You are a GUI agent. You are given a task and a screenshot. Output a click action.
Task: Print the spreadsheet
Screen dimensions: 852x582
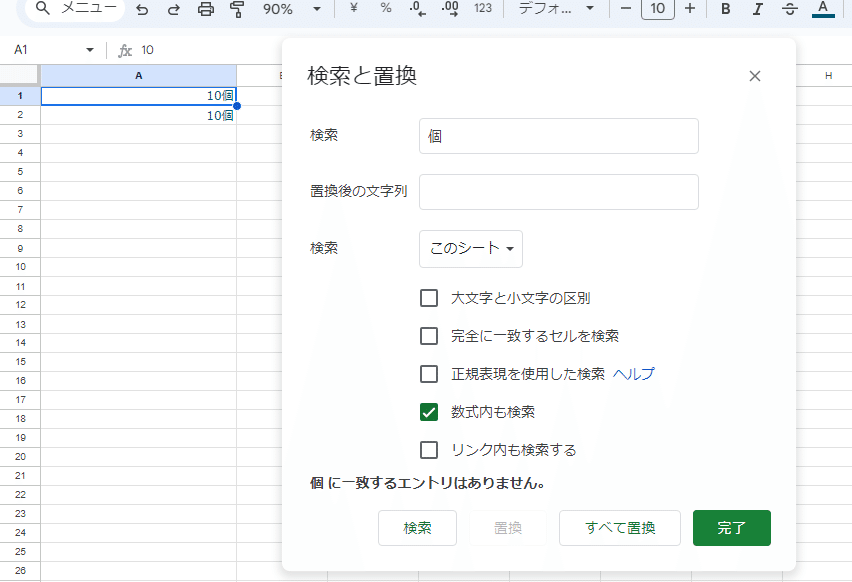205,9
